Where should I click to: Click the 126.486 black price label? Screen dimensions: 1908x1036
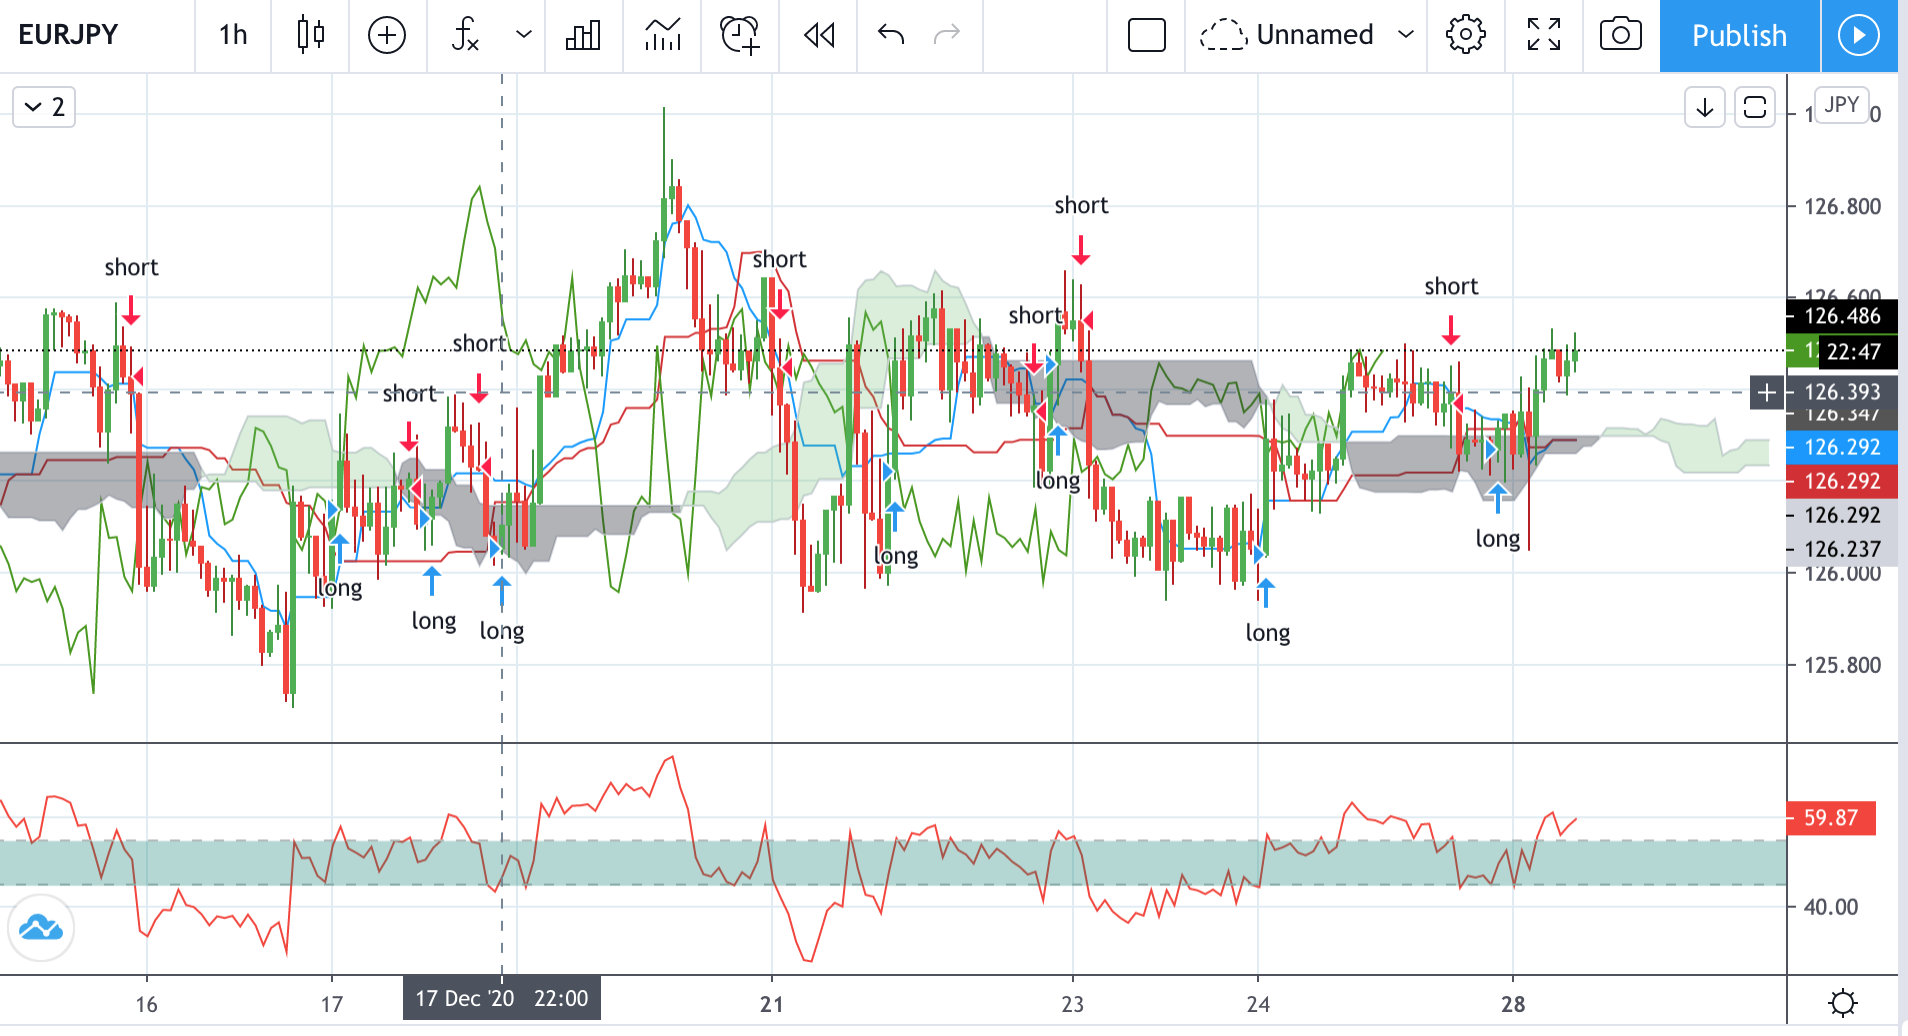(x=1842, y=316)
